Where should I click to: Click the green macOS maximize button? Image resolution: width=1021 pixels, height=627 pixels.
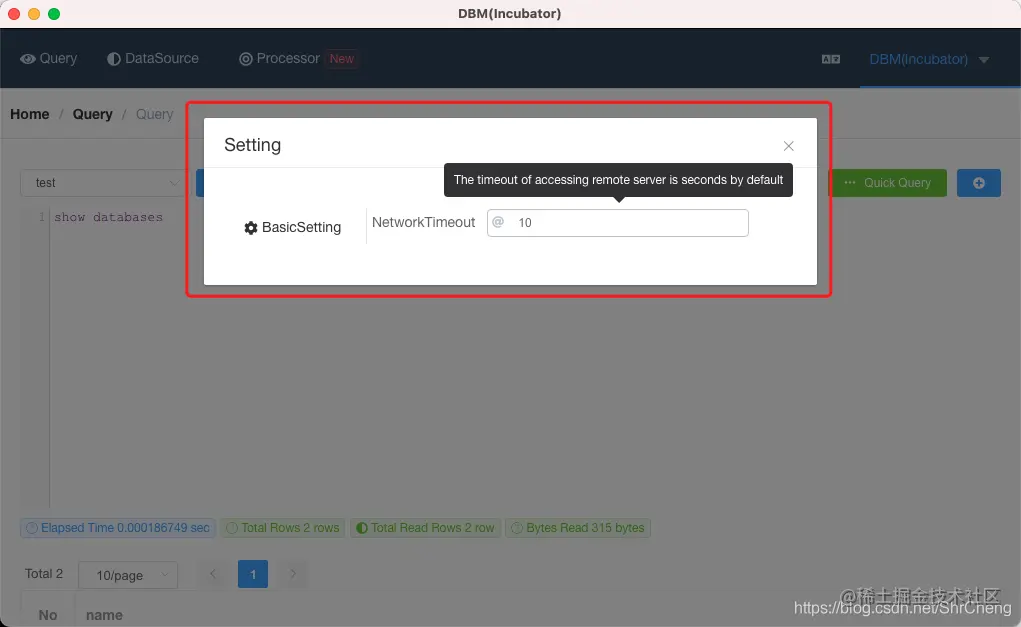click(54, 14)
